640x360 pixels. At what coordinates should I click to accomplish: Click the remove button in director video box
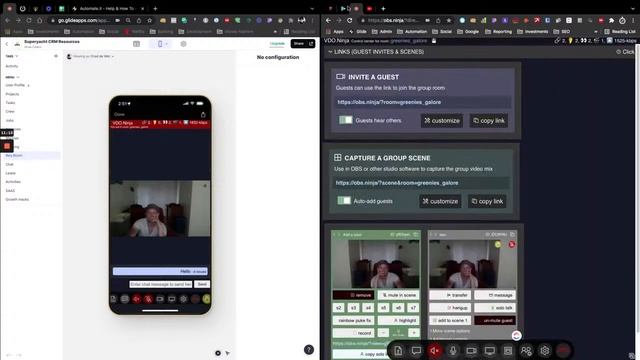[x=353, y=295]
